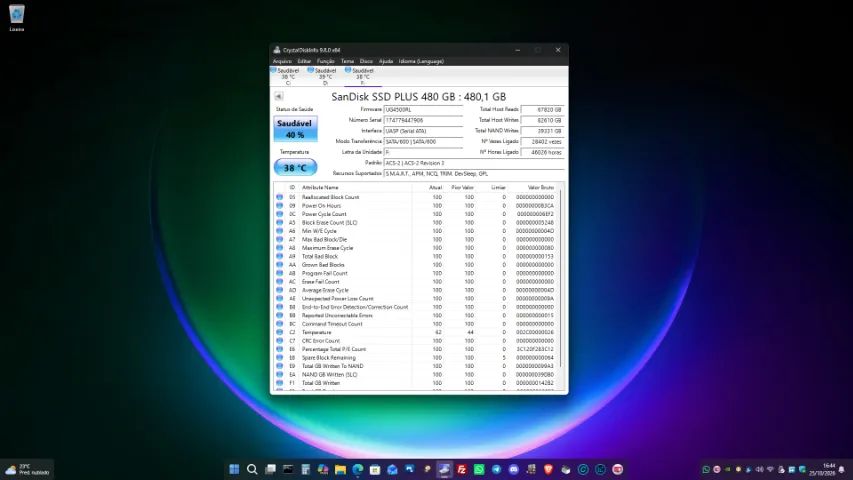Viewport: 853px width, 480px height.
Task: Open File Explorer from the taskbar
Action: point(341,469)
